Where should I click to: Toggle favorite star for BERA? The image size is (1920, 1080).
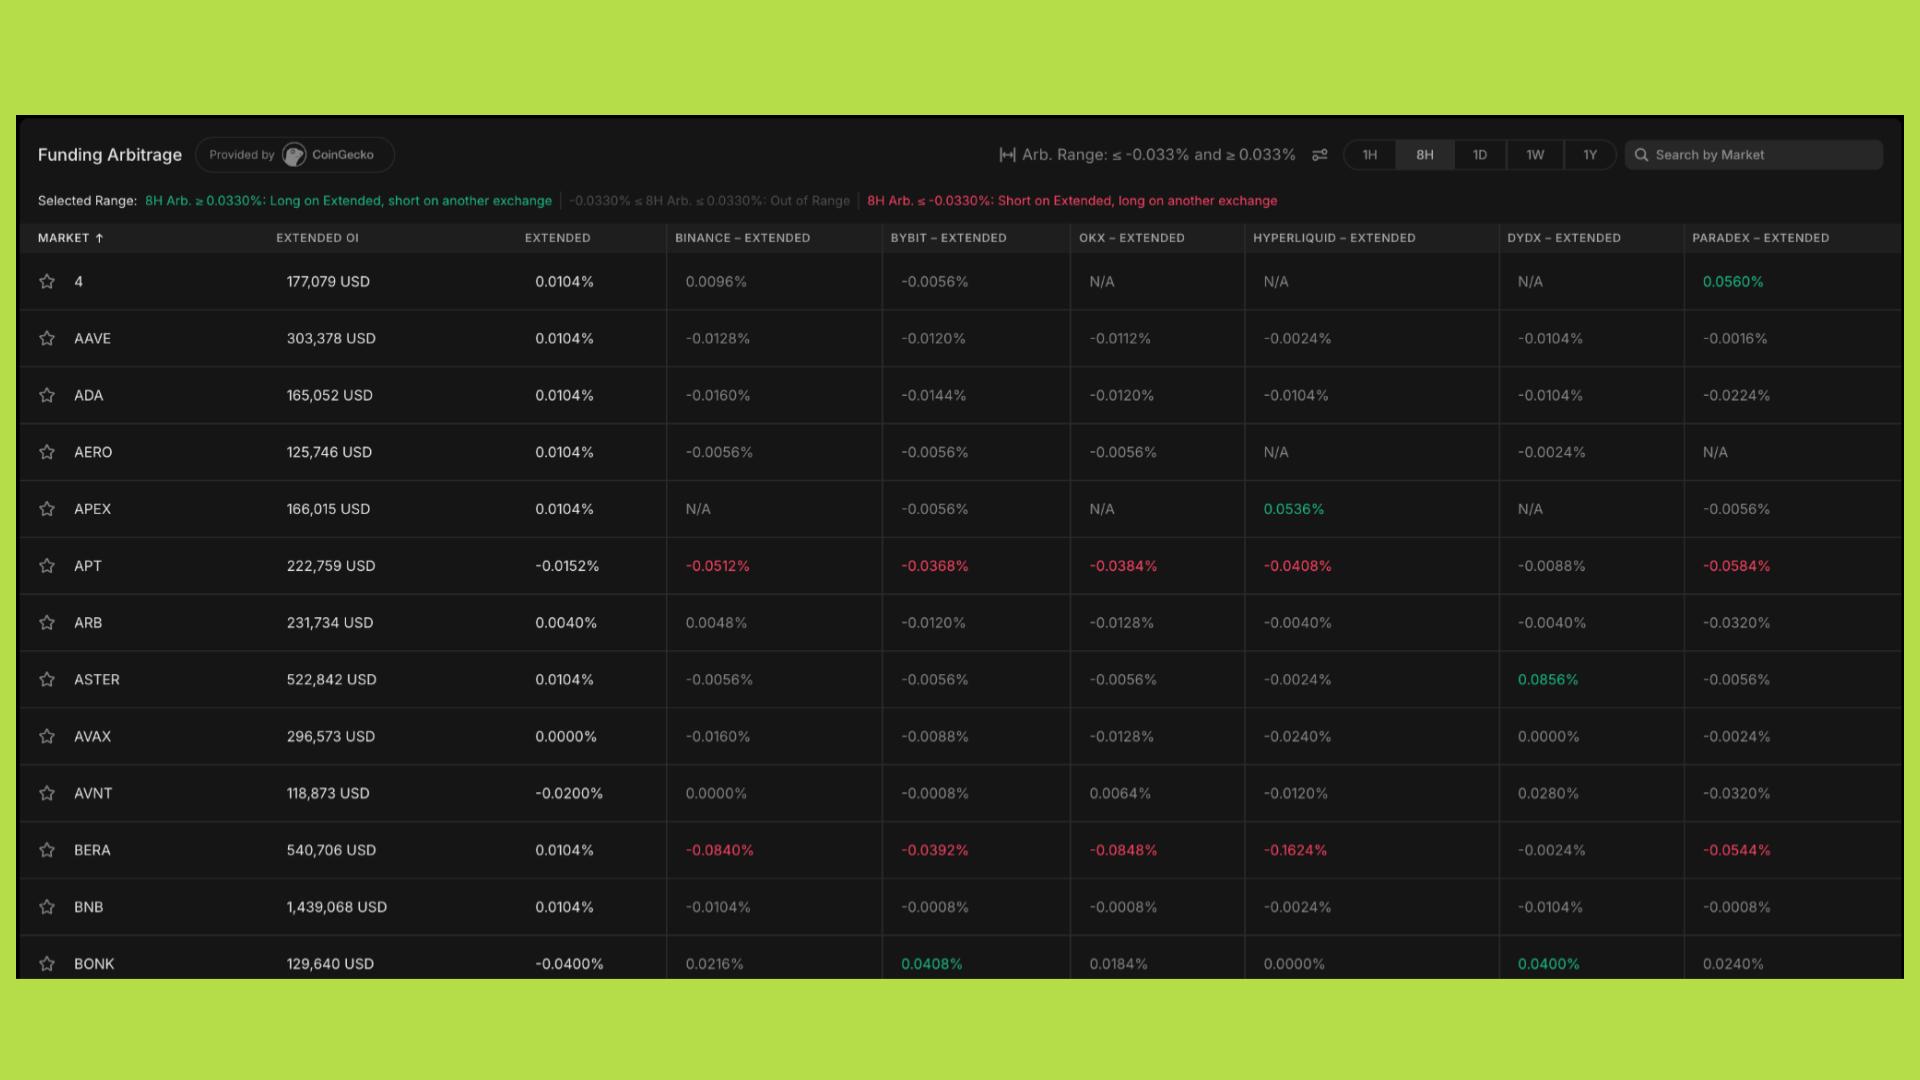47,850
